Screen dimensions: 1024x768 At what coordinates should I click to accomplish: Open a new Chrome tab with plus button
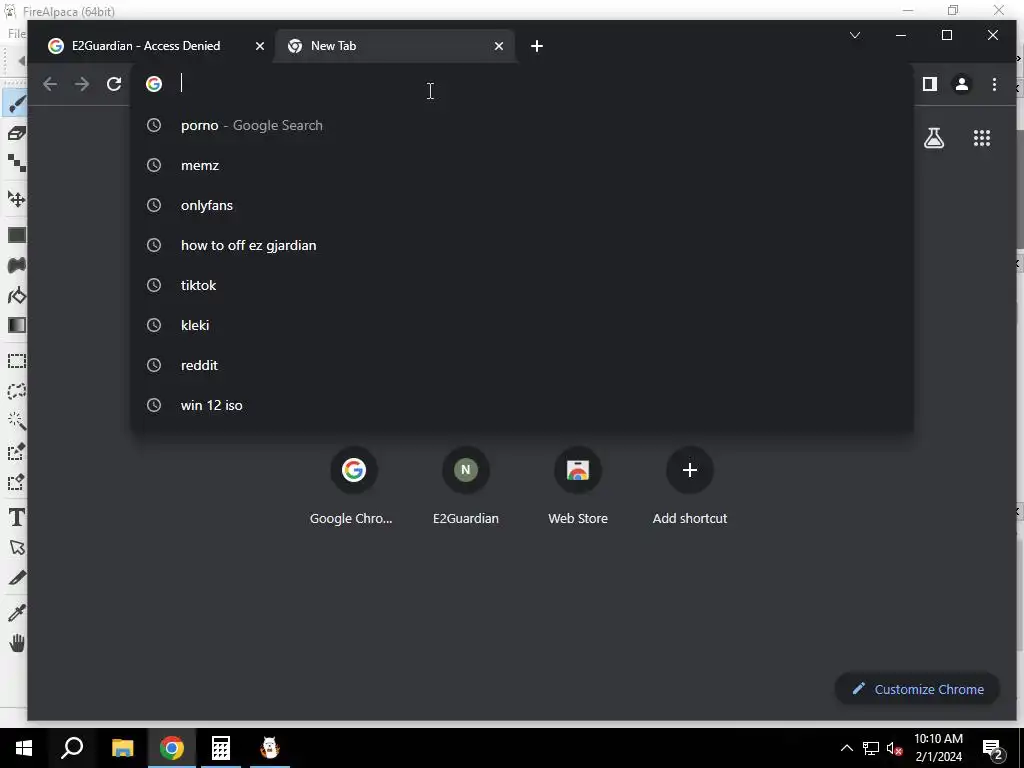click(537, 46)
